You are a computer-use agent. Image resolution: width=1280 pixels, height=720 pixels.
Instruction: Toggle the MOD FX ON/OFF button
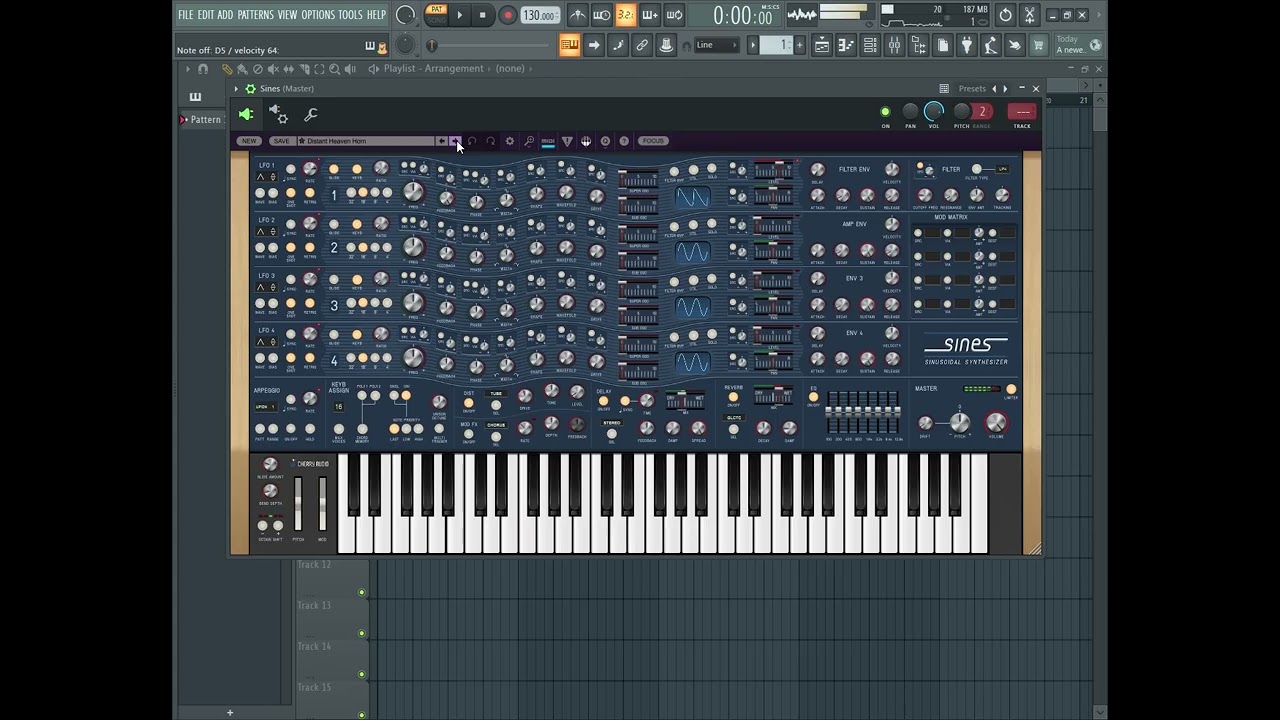click(x=469, y=435)
